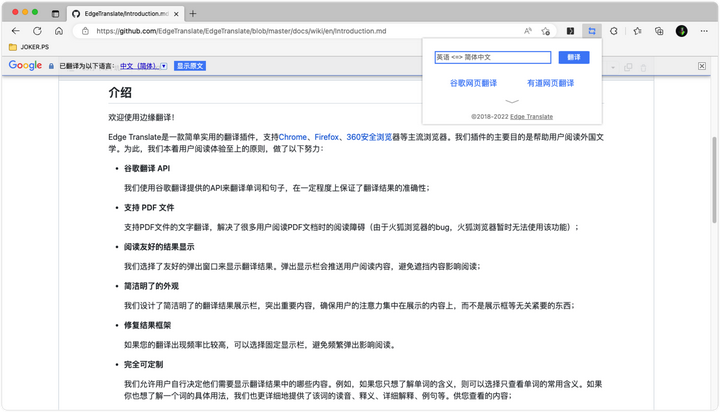Open the 中文（简体）language dropdown
Viewport: 720px width, 412px height.
coord(143,66)
